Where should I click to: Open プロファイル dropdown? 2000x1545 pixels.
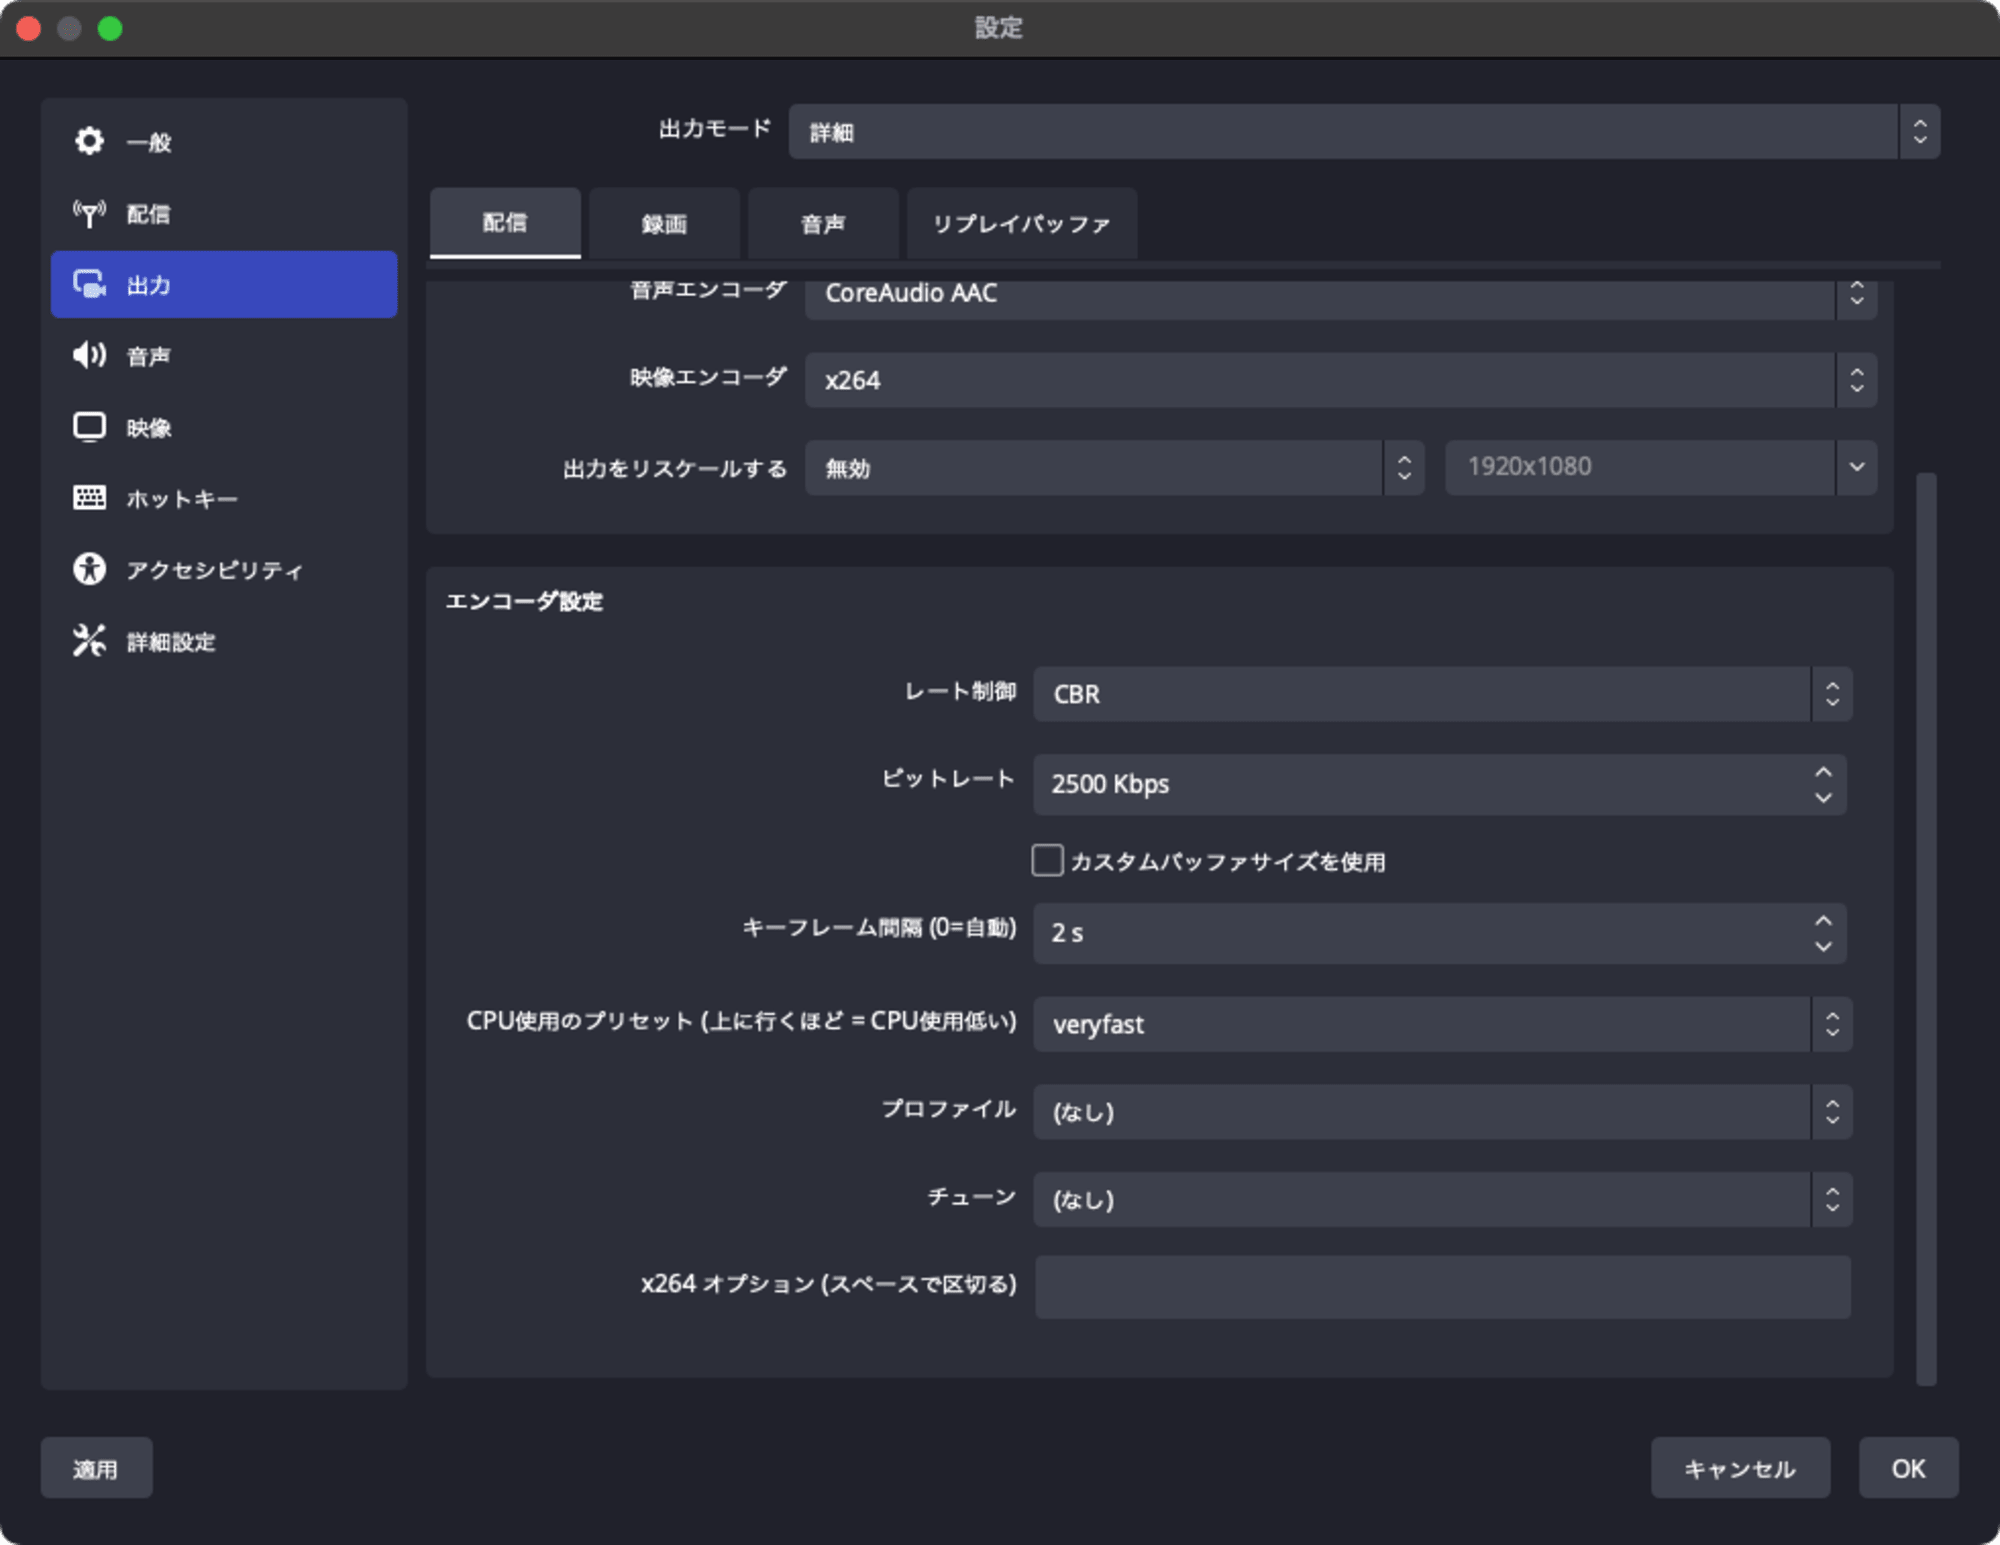tap(1442, 1112)
